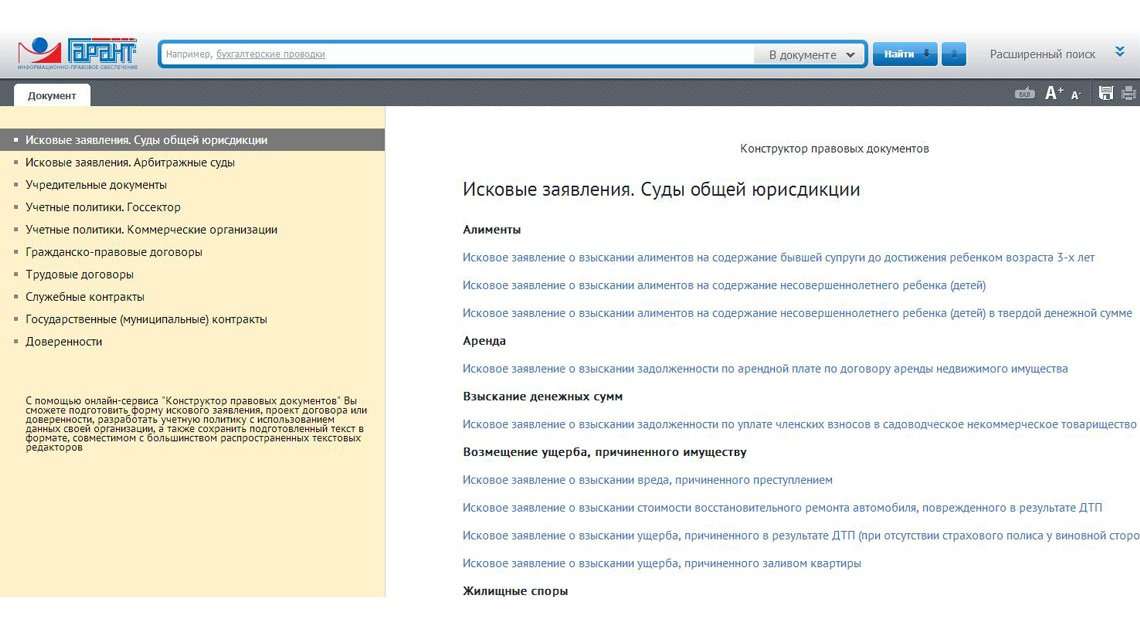This screenshot has height=639, width=1140.
Task: Click the "бухгалтерские проводки" example query
Action: 270,55
